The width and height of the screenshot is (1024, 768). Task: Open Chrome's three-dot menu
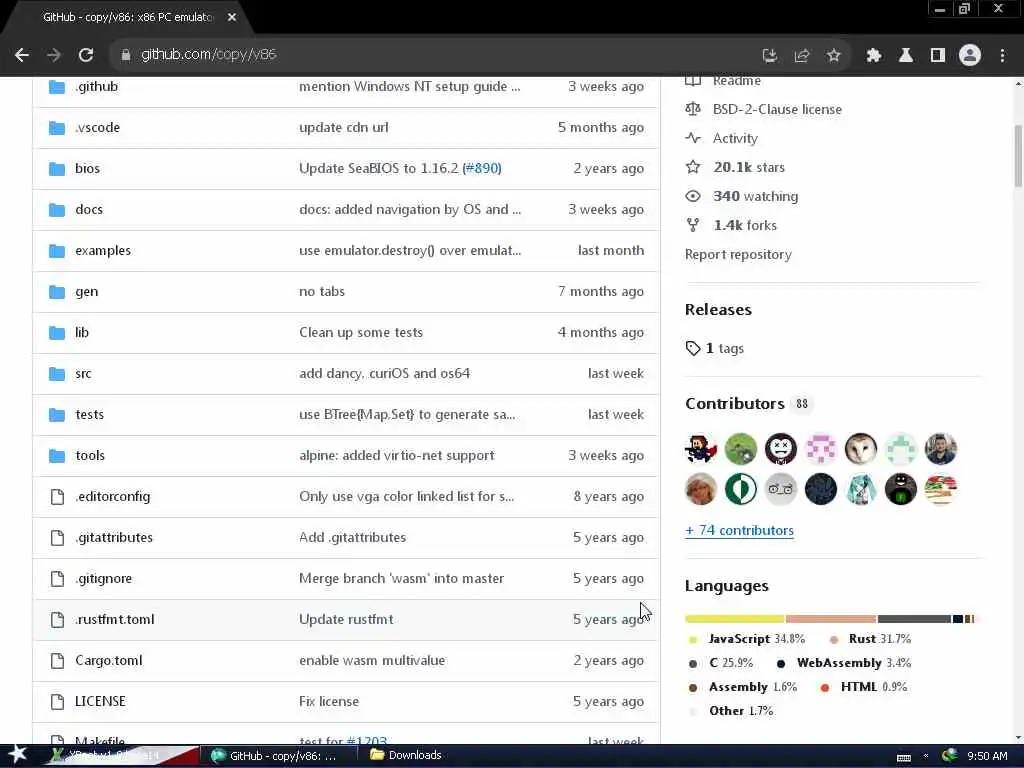tap(1002, 56)
